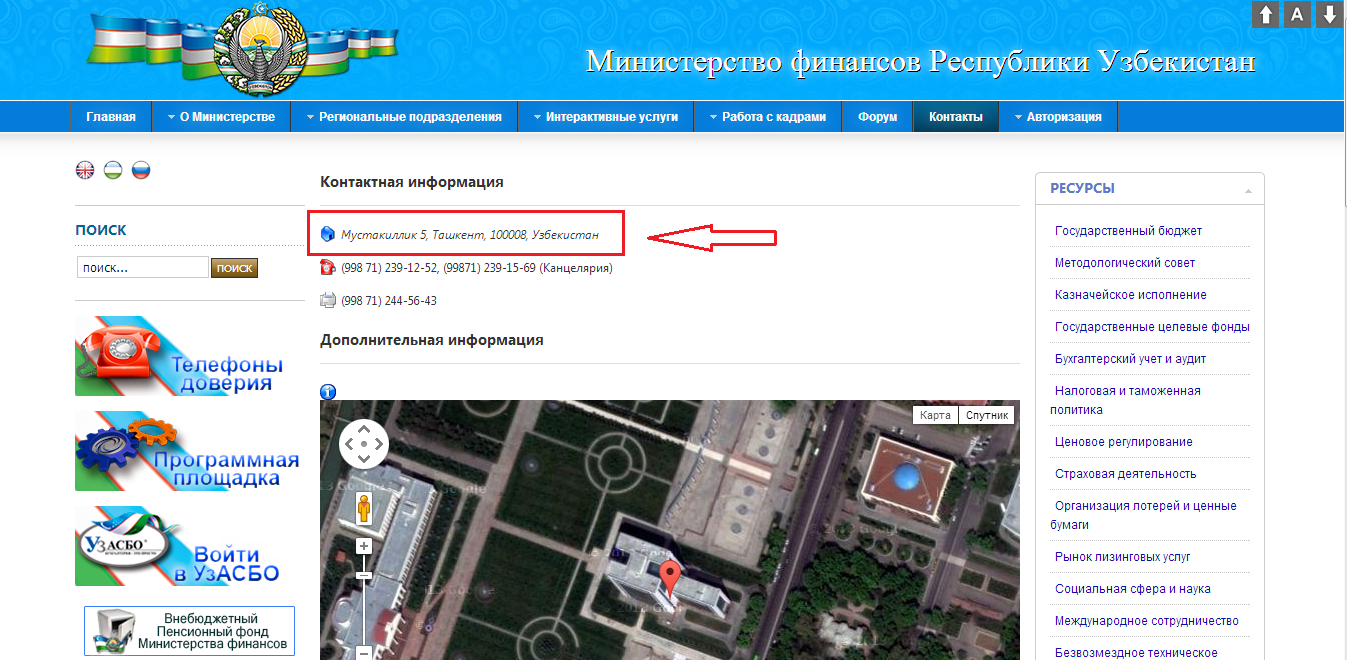Switch map to Спутник satellite view
The width and height of the screenshot is (1347, 660).
pyautogui.click(x=986, y=415)
